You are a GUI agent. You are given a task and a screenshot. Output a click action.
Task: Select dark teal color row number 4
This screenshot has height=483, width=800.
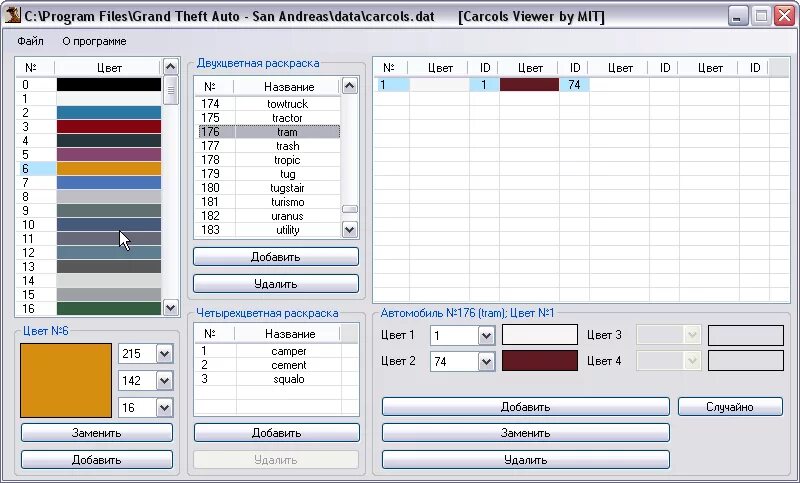(x=89, y=141)
